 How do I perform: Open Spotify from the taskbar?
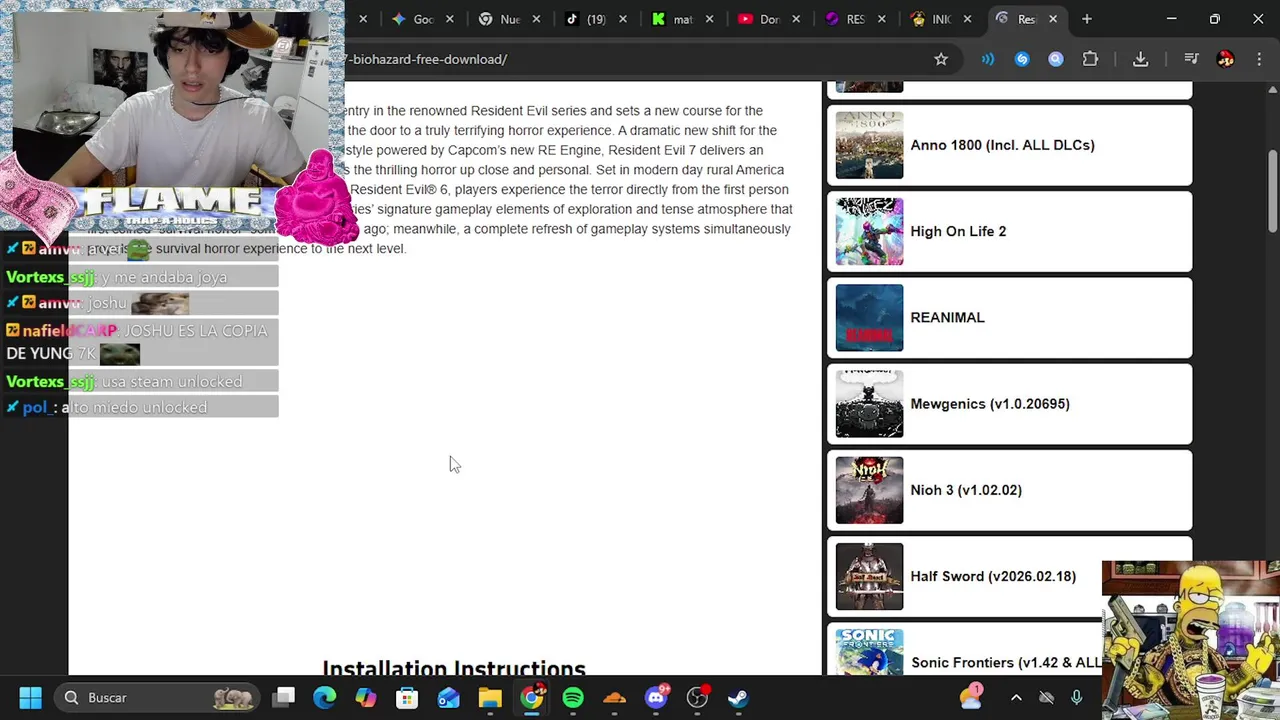[573, 698]
